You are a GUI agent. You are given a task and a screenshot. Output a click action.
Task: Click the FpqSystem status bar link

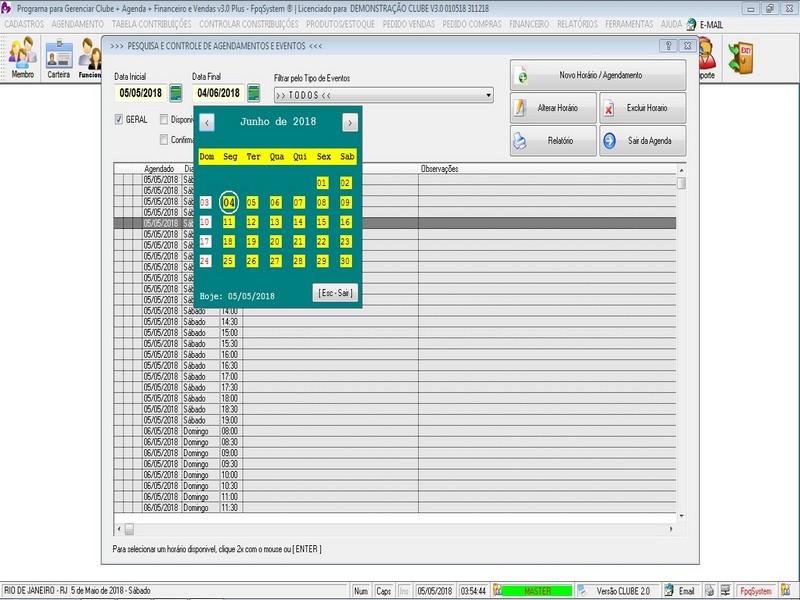[x=756, y=591]
